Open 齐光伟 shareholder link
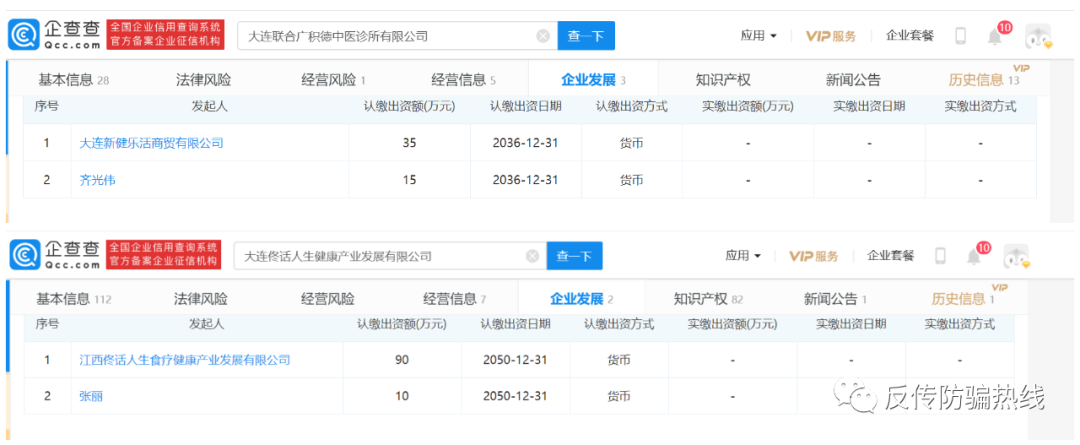The width and height of the screenshot is (1080, 445). pos(96,180)
